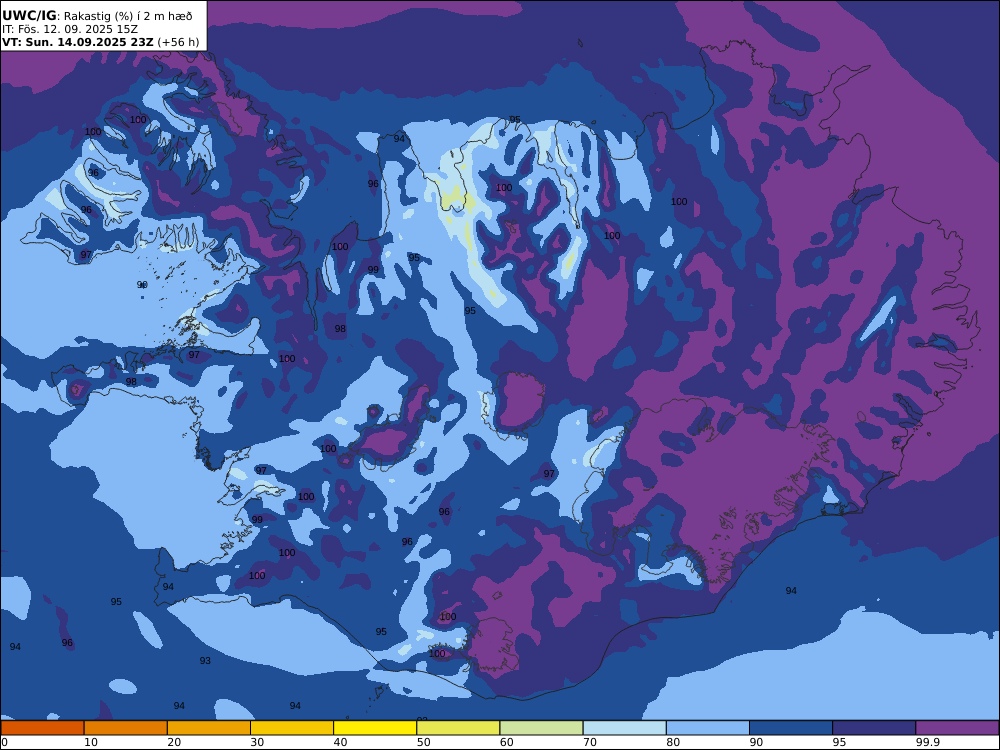Pick the light blue 80–90 legend swatch
The width and height of the screenshot is (1000, 750).
pos(708,728)
